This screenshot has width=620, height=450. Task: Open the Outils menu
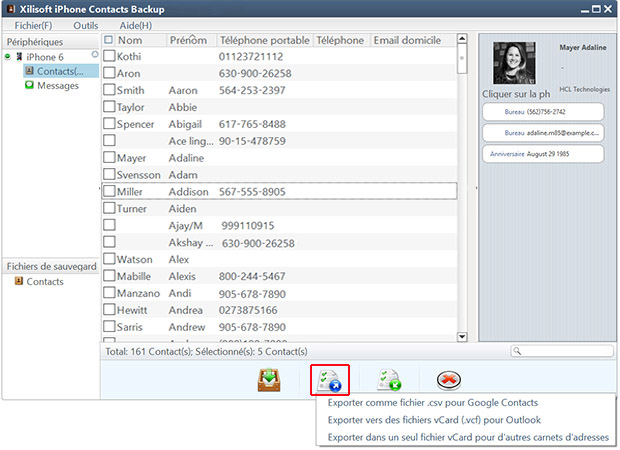coord(86,26)
